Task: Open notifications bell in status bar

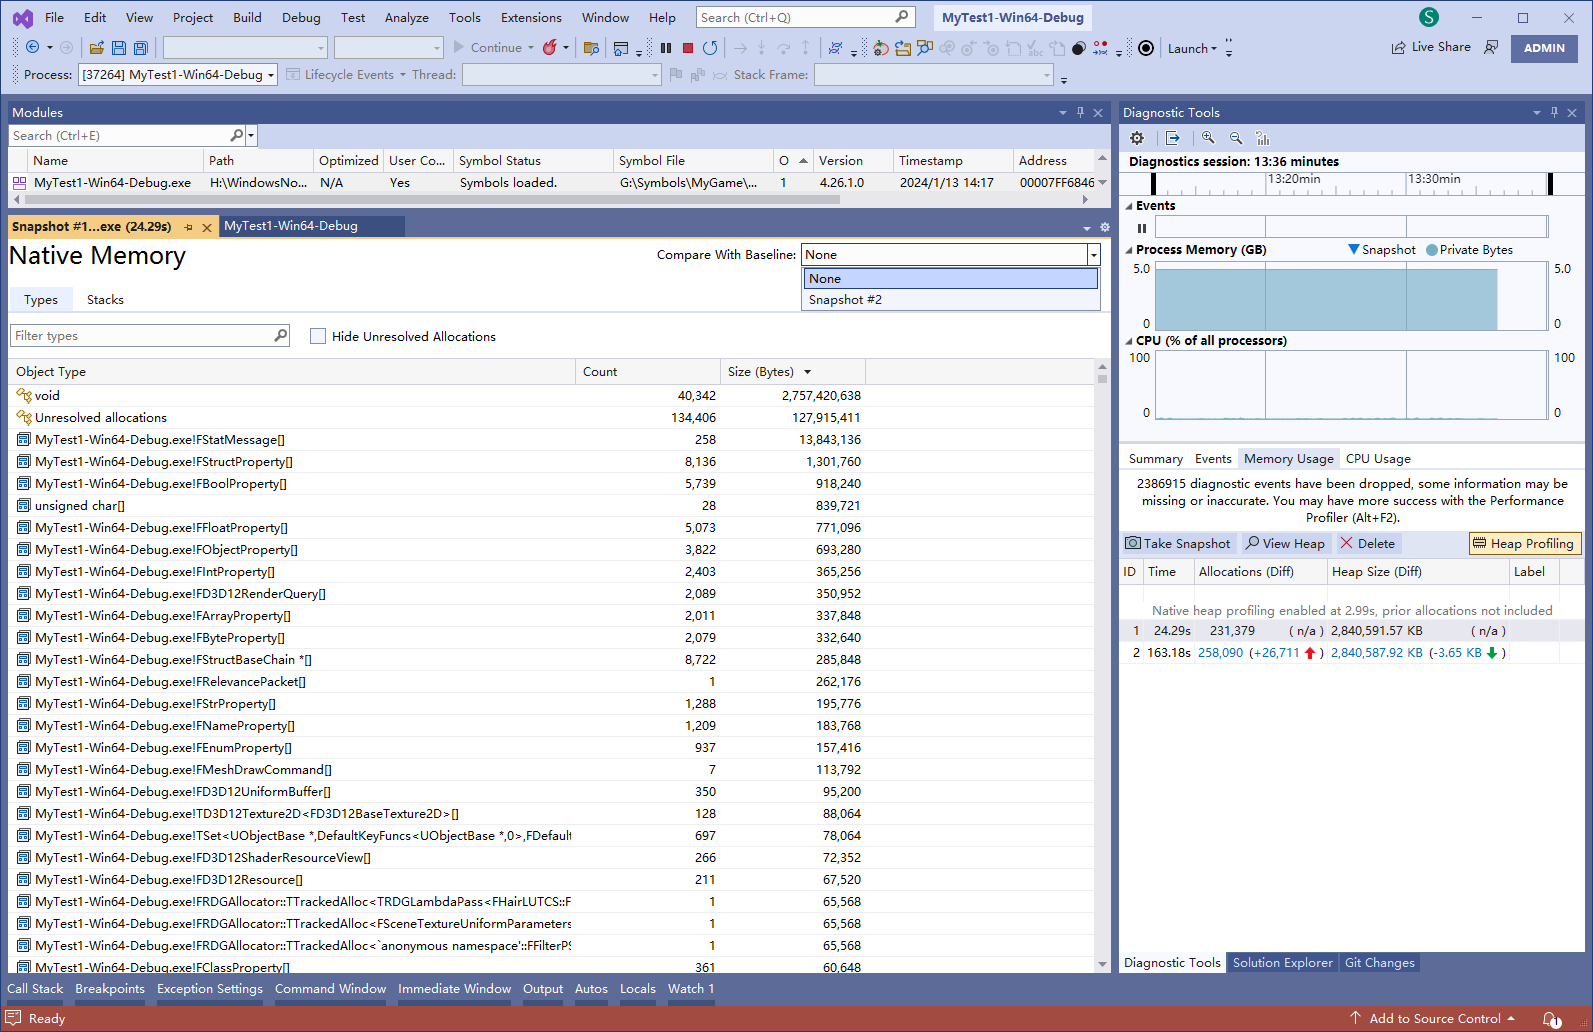Action: tap(1551, 1019)
